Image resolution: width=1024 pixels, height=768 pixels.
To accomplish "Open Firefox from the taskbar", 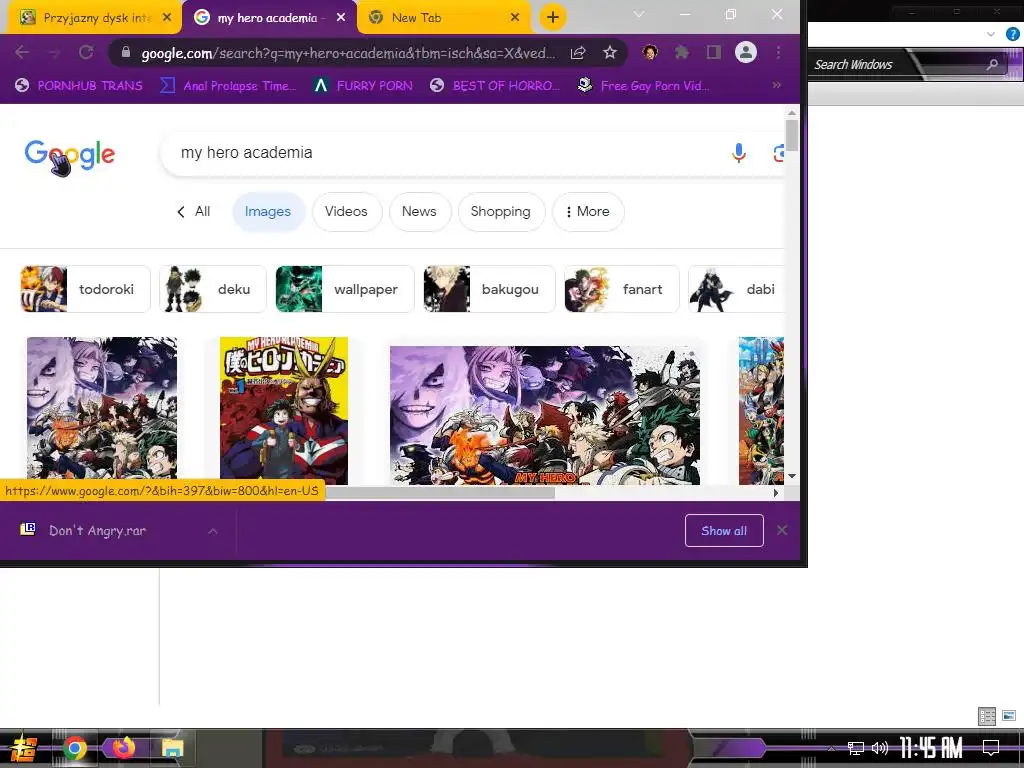I will pos(123,748).
